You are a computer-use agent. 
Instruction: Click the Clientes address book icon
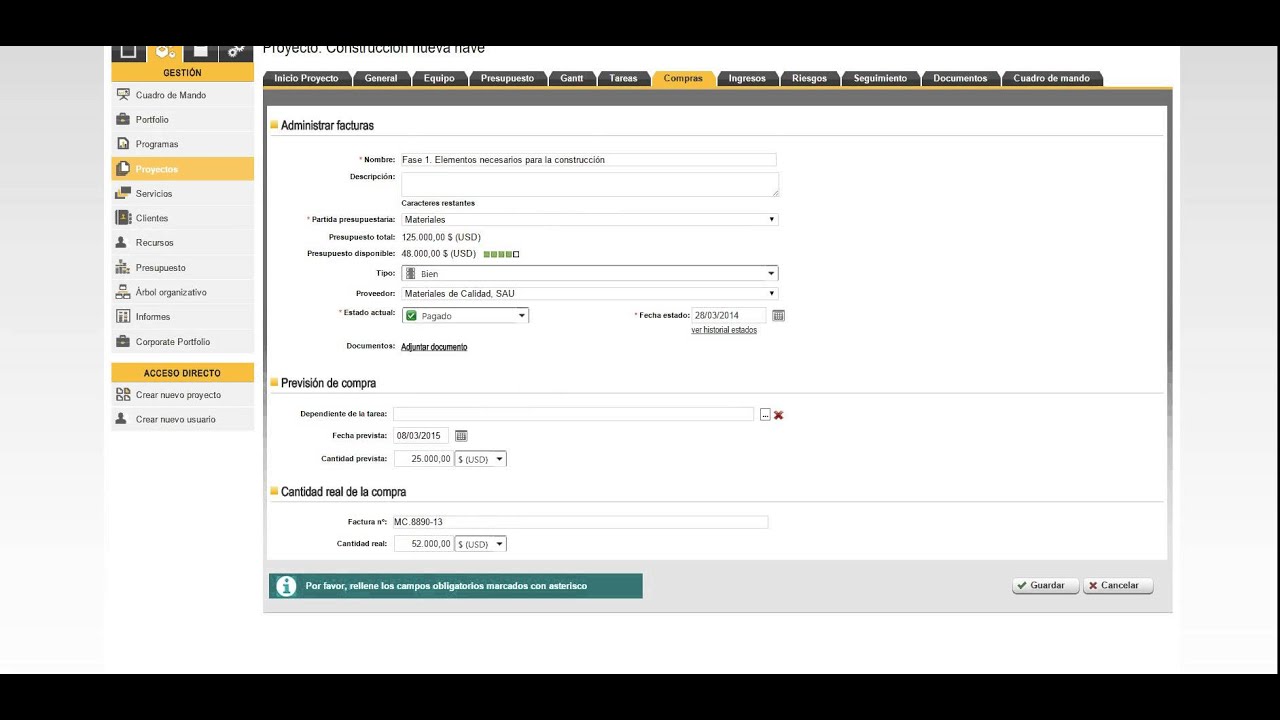[123, 218]
